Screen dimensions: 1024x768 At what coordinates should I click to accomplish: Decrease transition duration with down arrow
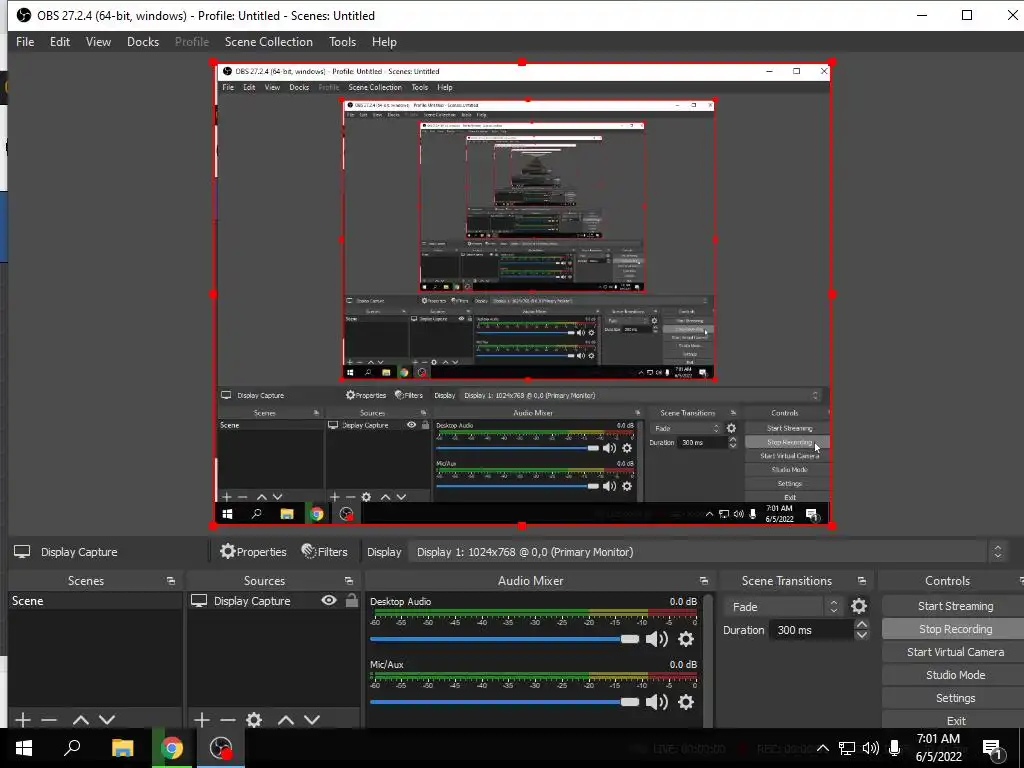point(861,635)
